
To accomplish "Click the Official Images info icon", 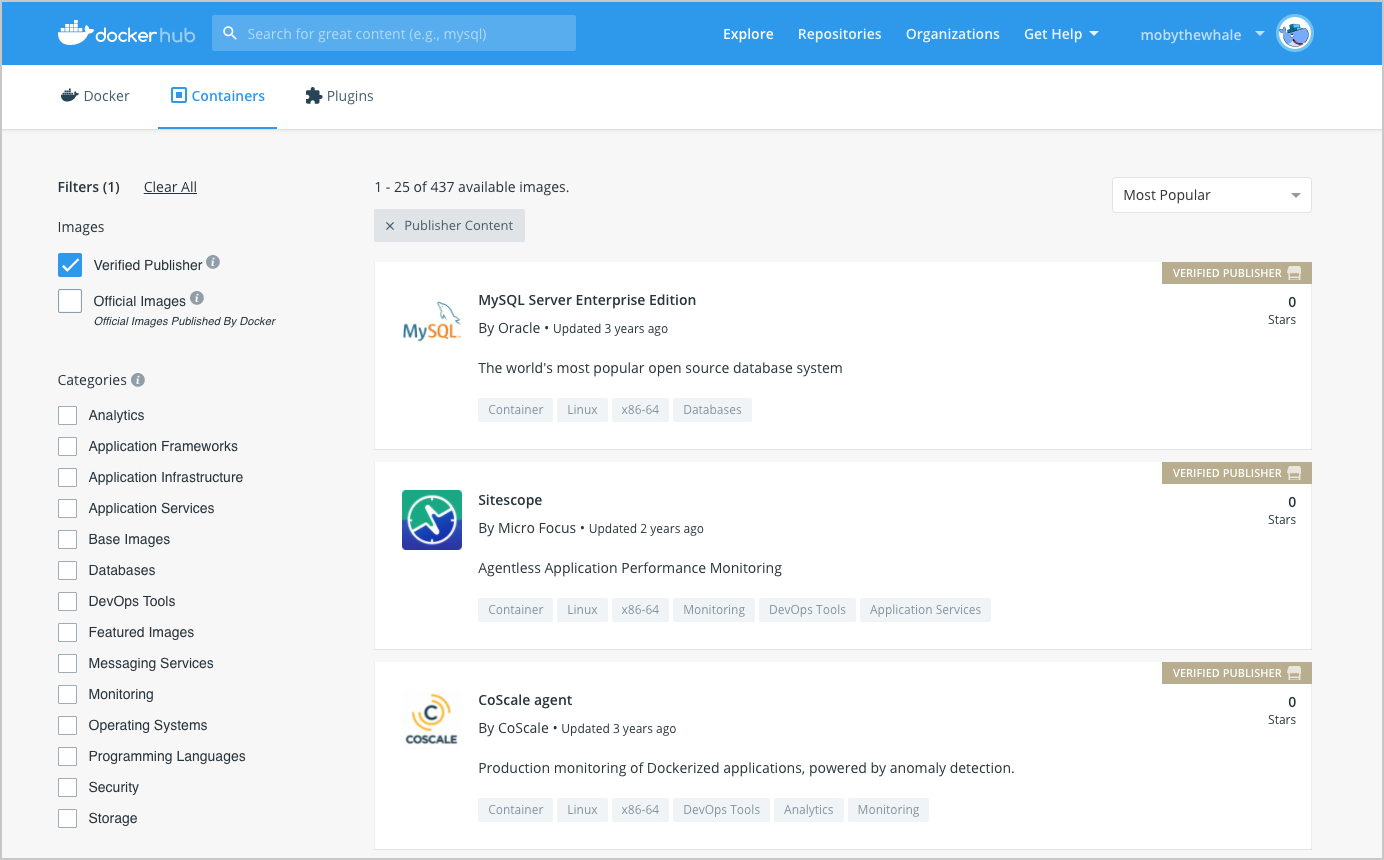I will pos(197,298).
